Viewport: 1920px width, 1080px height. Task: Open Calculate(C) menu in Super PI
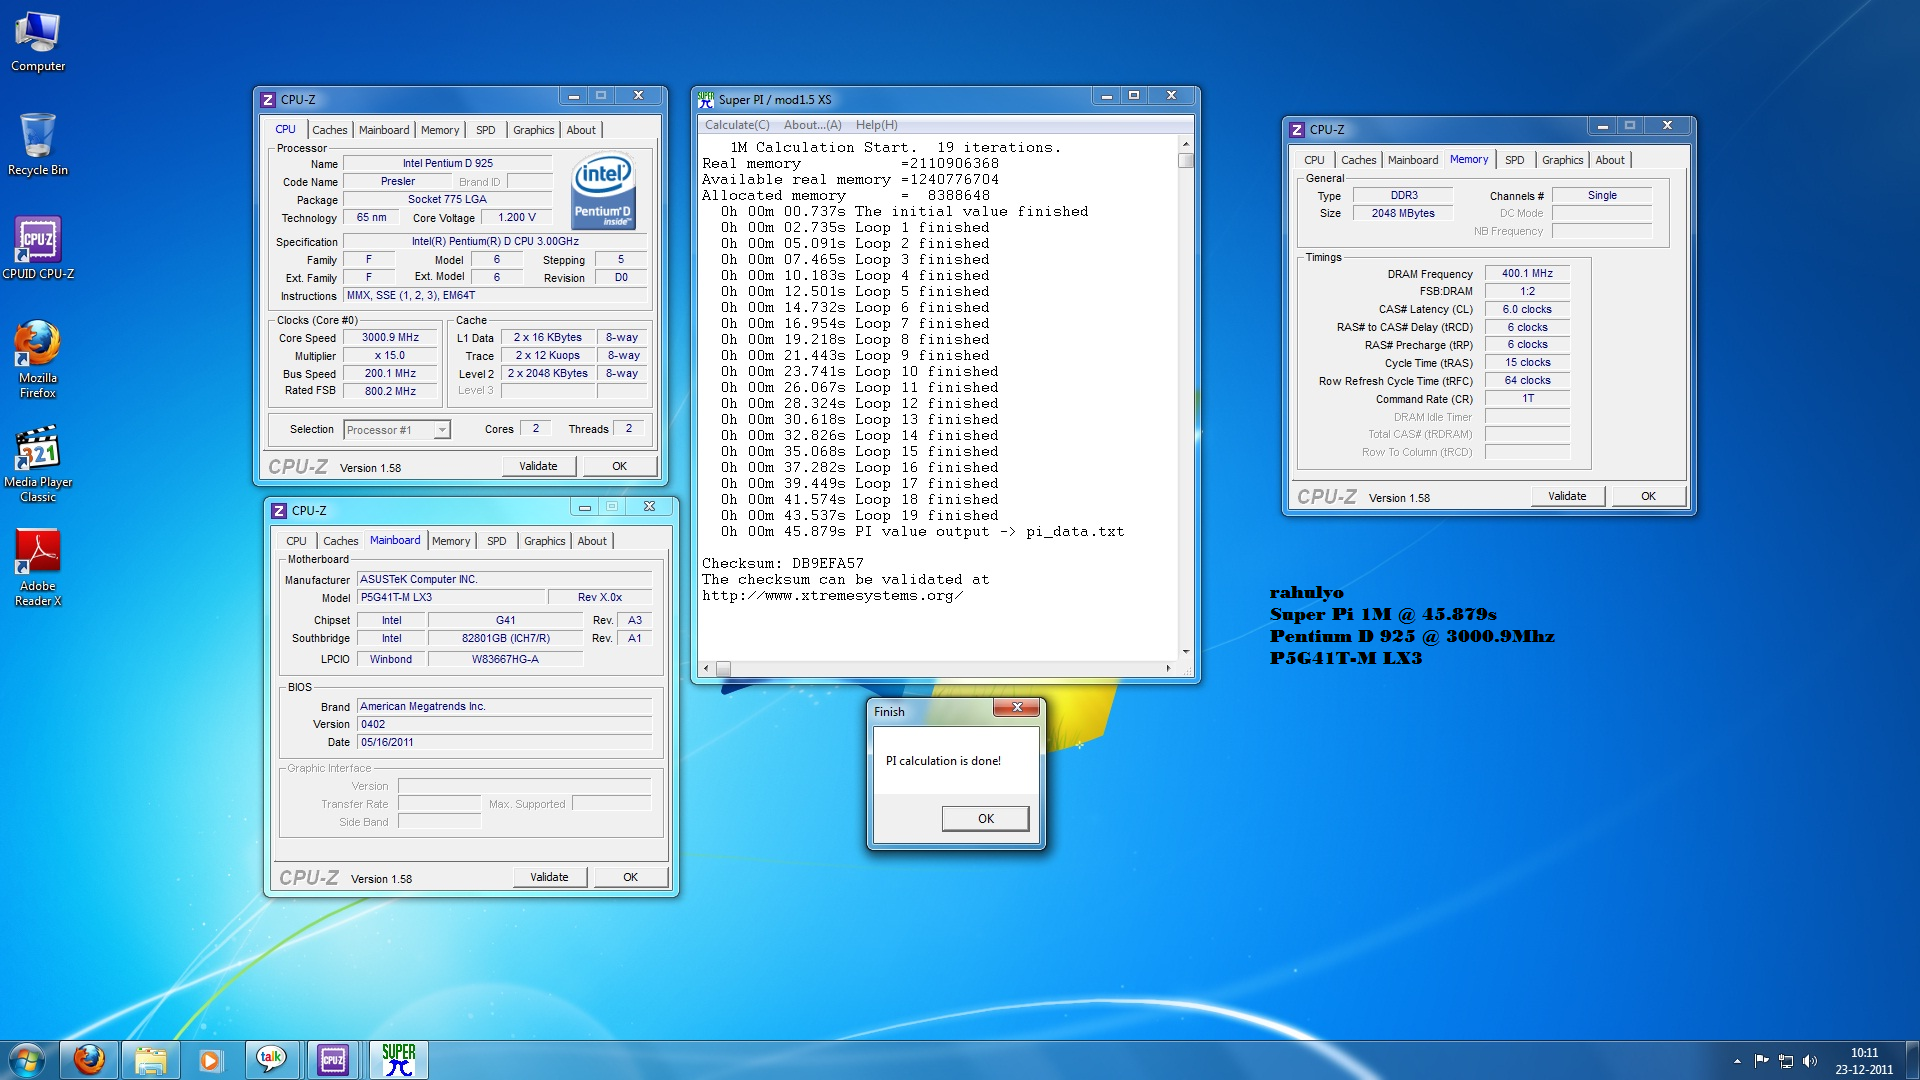(x=737, y=125)
